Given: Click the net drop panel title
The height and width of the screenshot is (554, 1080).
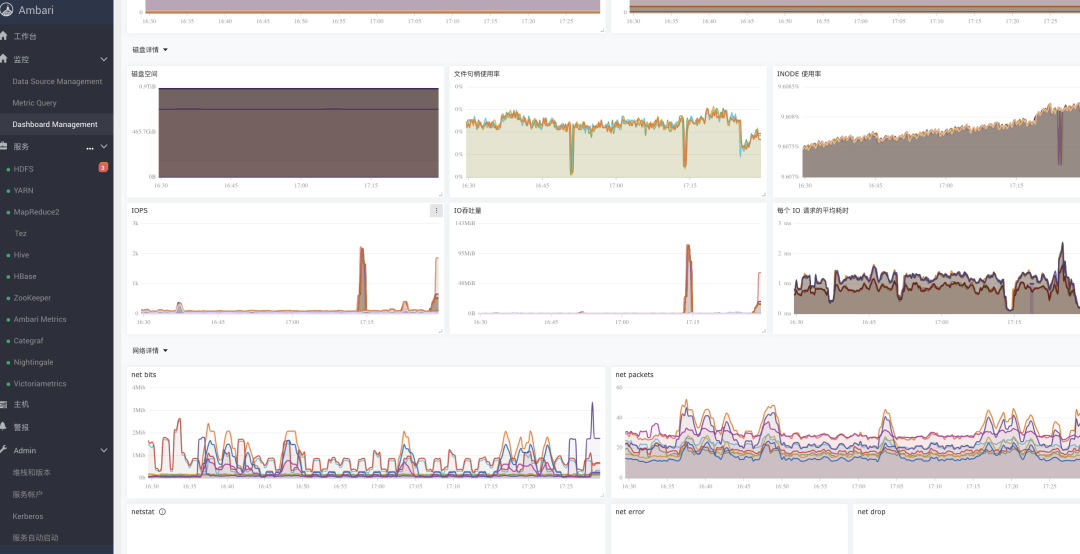Looking at the screenshot, I should click(x=871, y=512).
